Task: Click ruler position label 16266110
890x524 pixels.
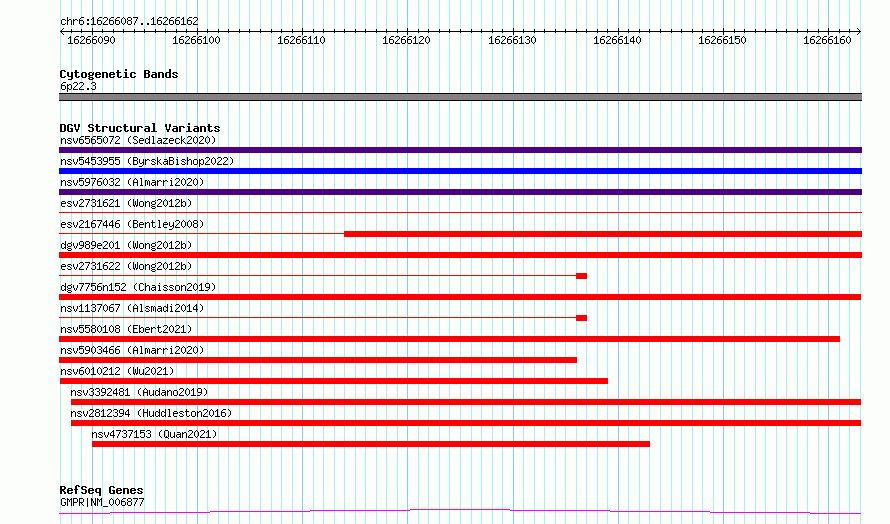Action: (301, 40)
